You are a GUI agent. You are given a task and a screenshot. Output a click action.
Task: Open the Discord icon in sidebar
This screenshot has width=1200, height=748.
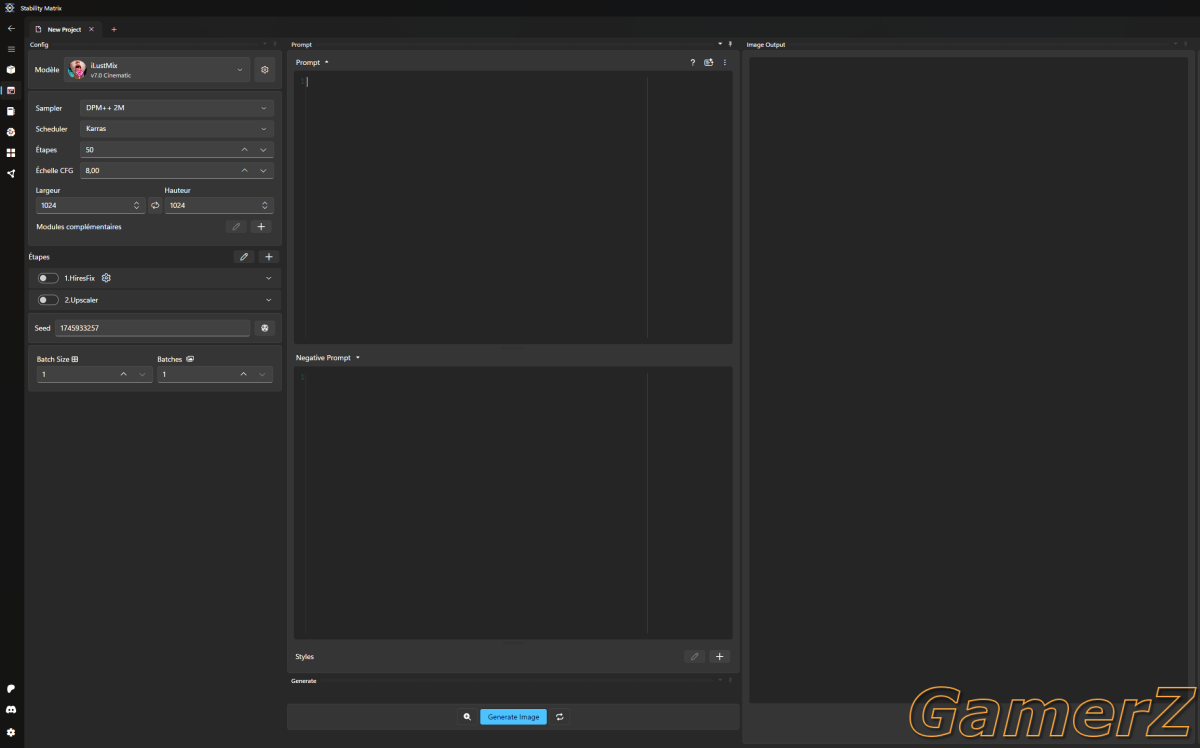[x=11, y=709]
